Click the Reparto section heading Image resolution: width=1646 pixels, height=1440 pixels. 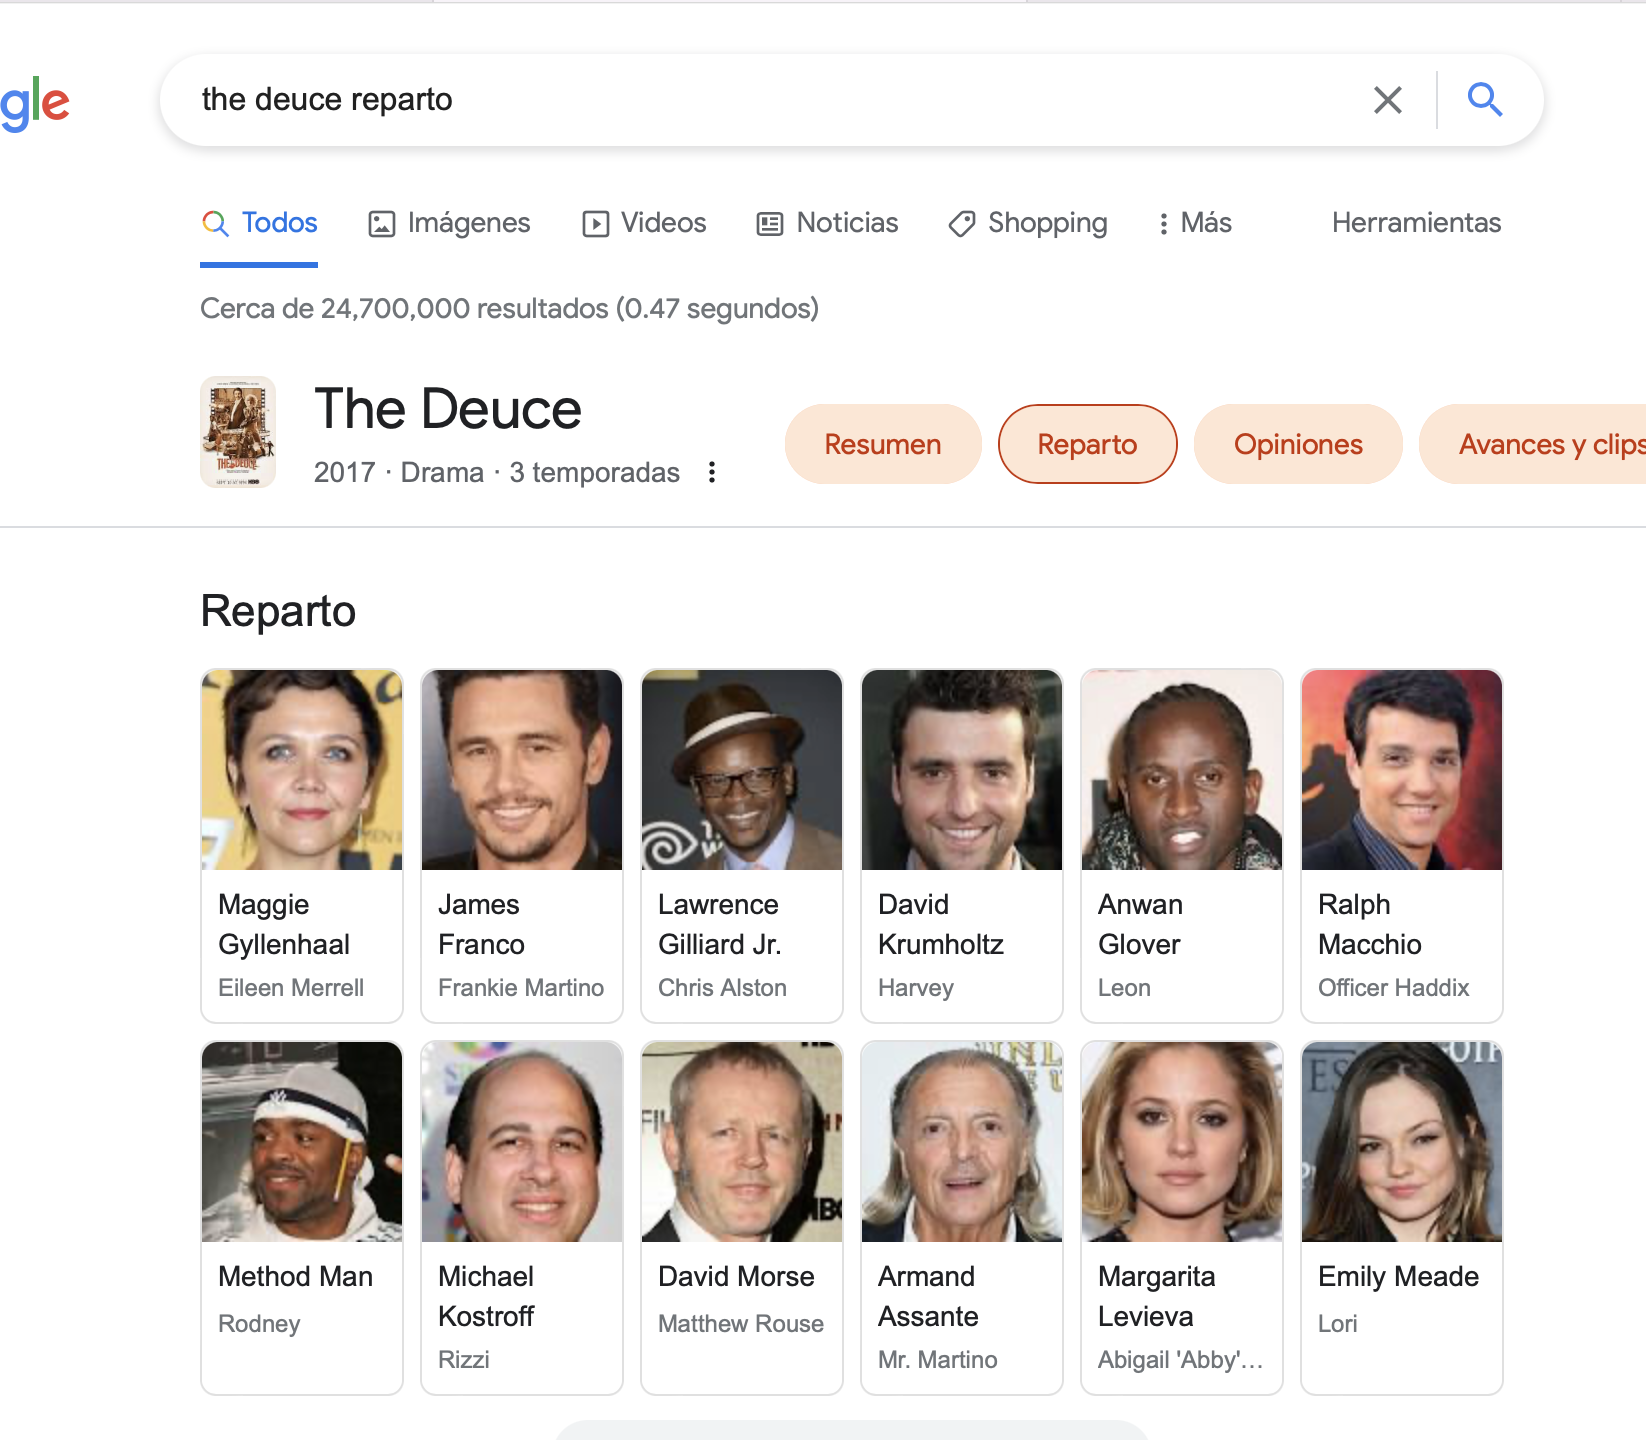point(278,611)
